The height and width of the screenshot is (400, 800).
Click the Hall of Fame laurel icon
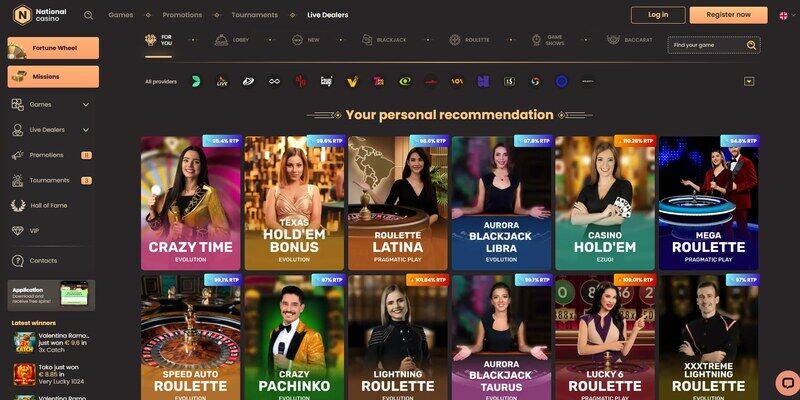pos(18,206)
